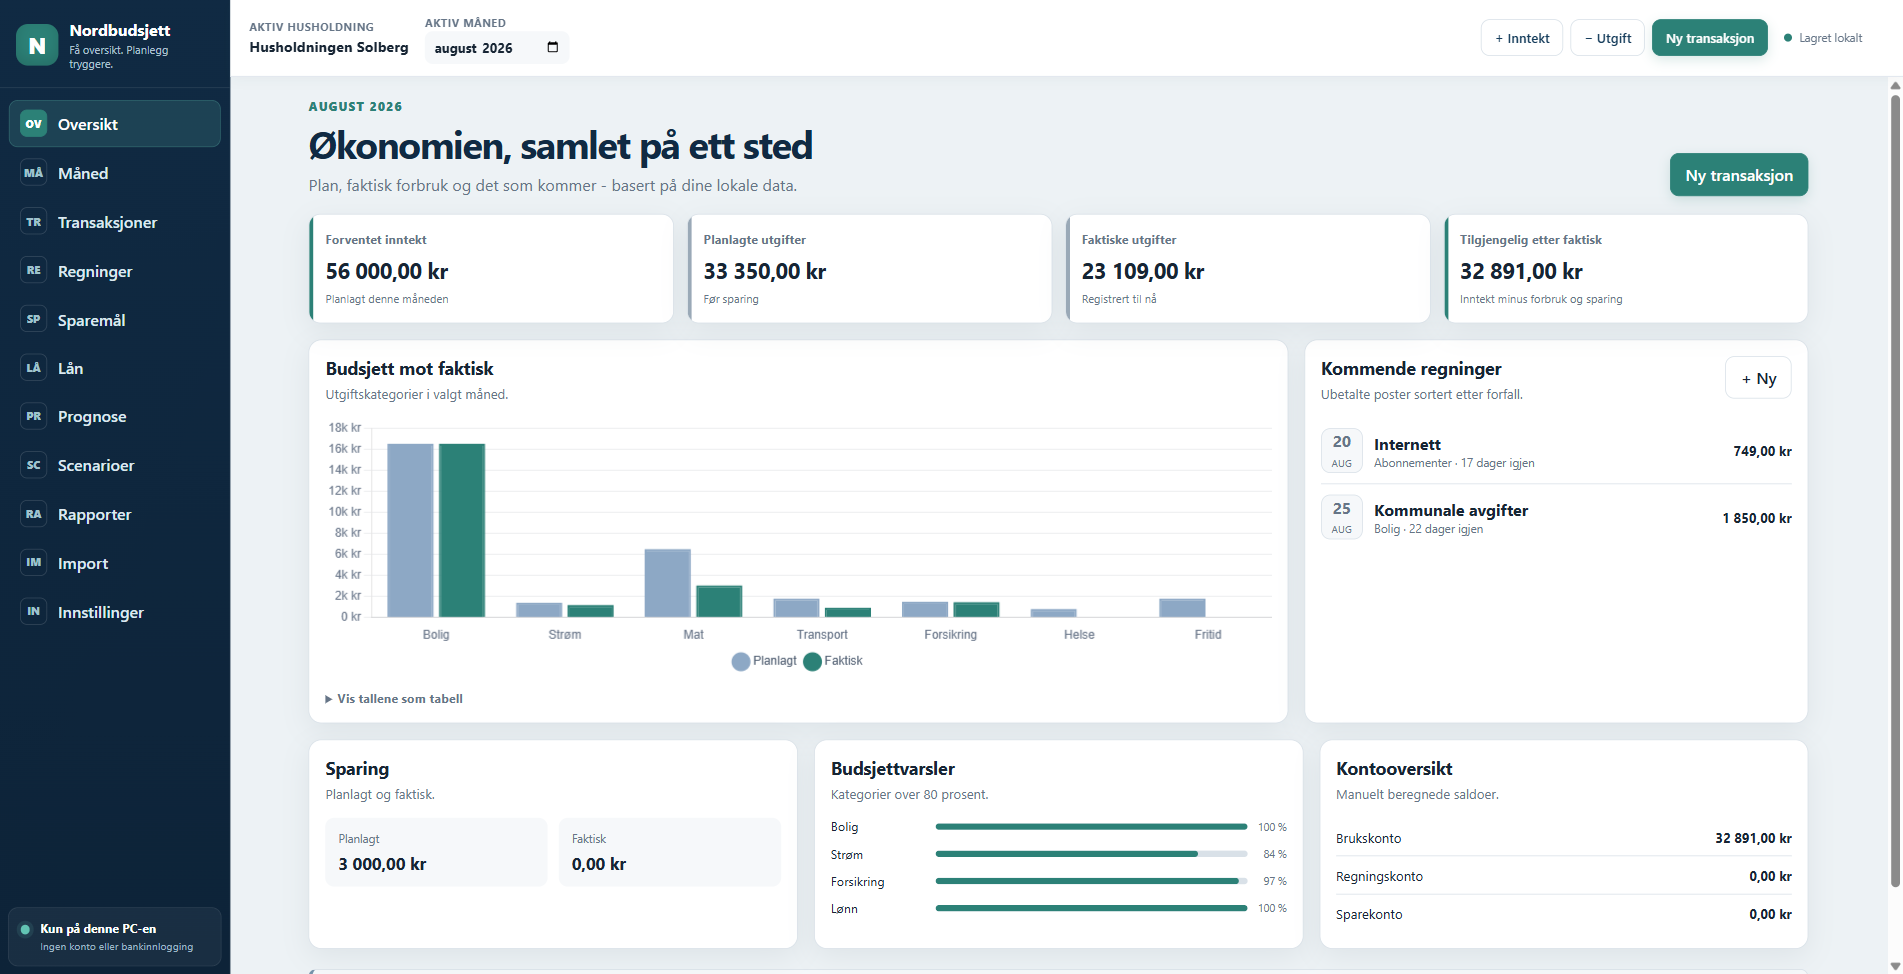
Task: Click the IN badge icon beside Innstillinger
Action: coord(34,612)
